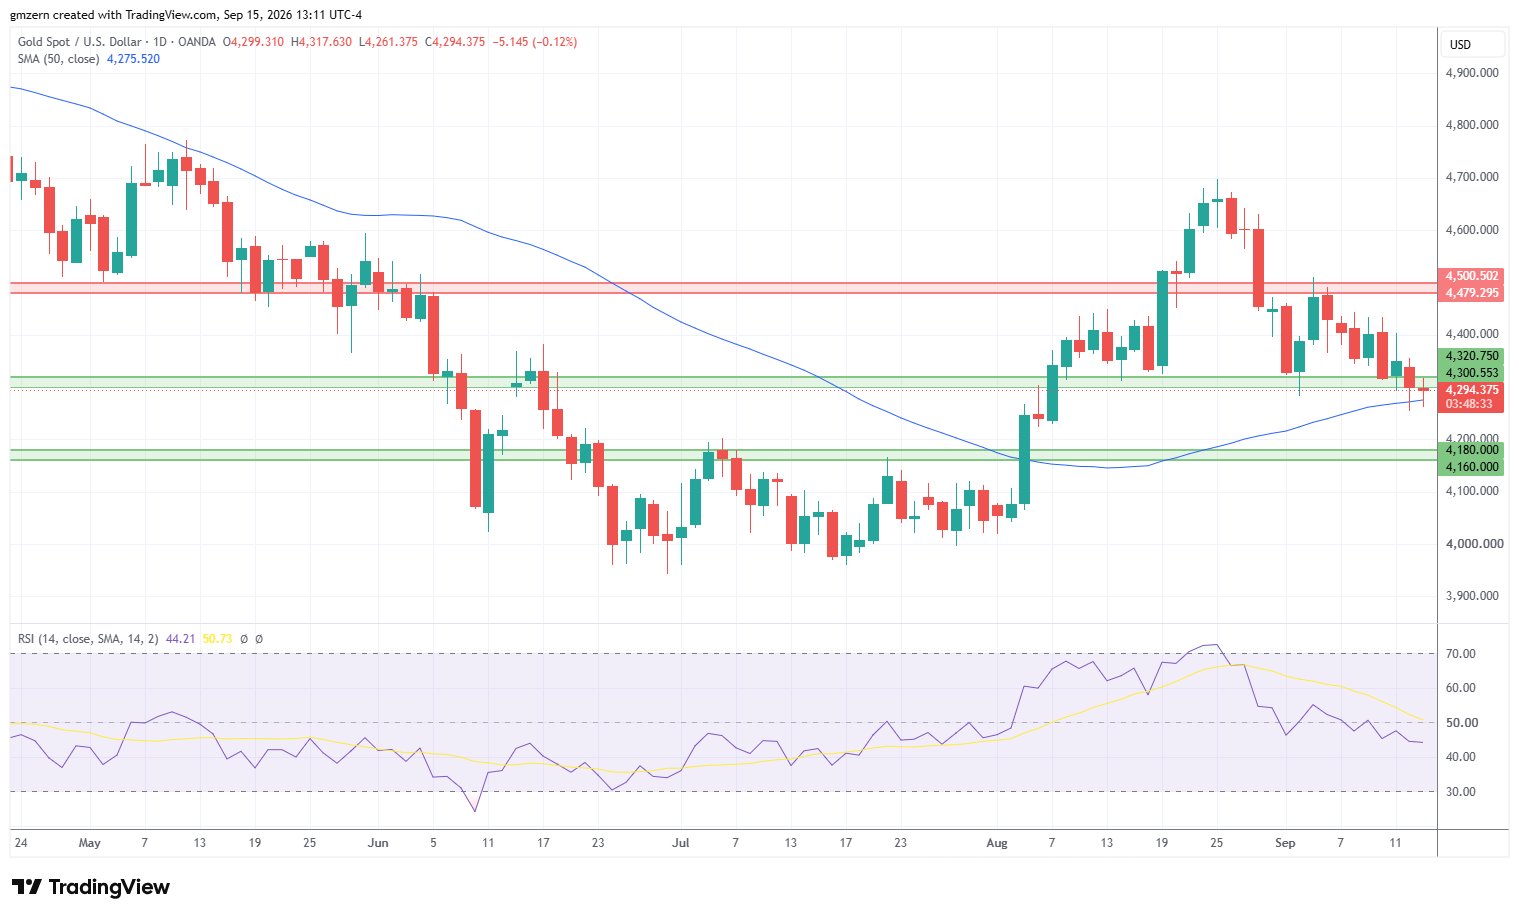
Task: Click the price axis label '4,900.000'
Action: [x=1472, y=73]
